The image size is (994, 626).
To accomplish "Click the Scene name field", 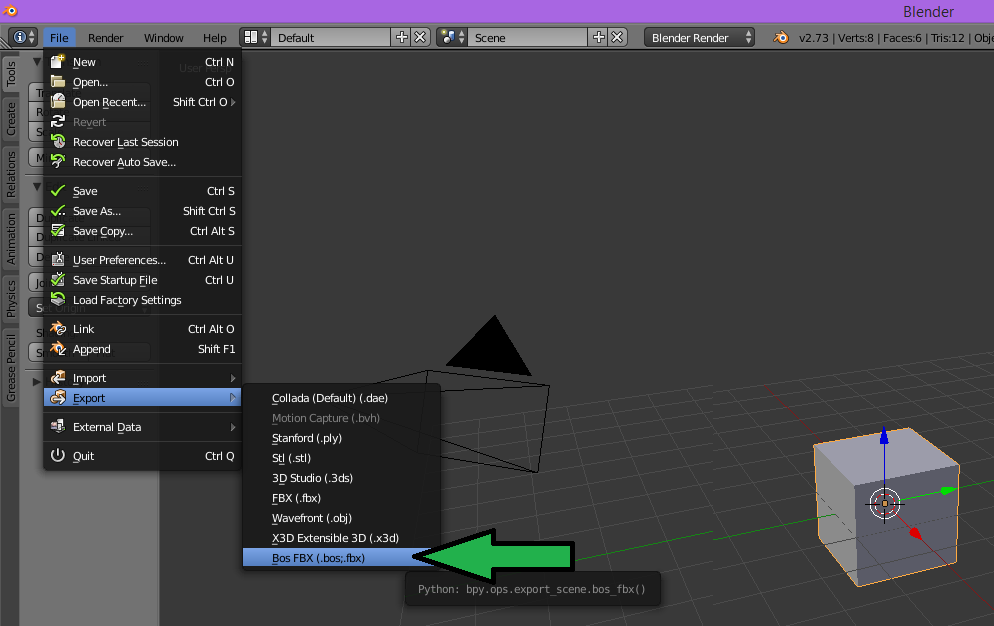I will 528,37.
